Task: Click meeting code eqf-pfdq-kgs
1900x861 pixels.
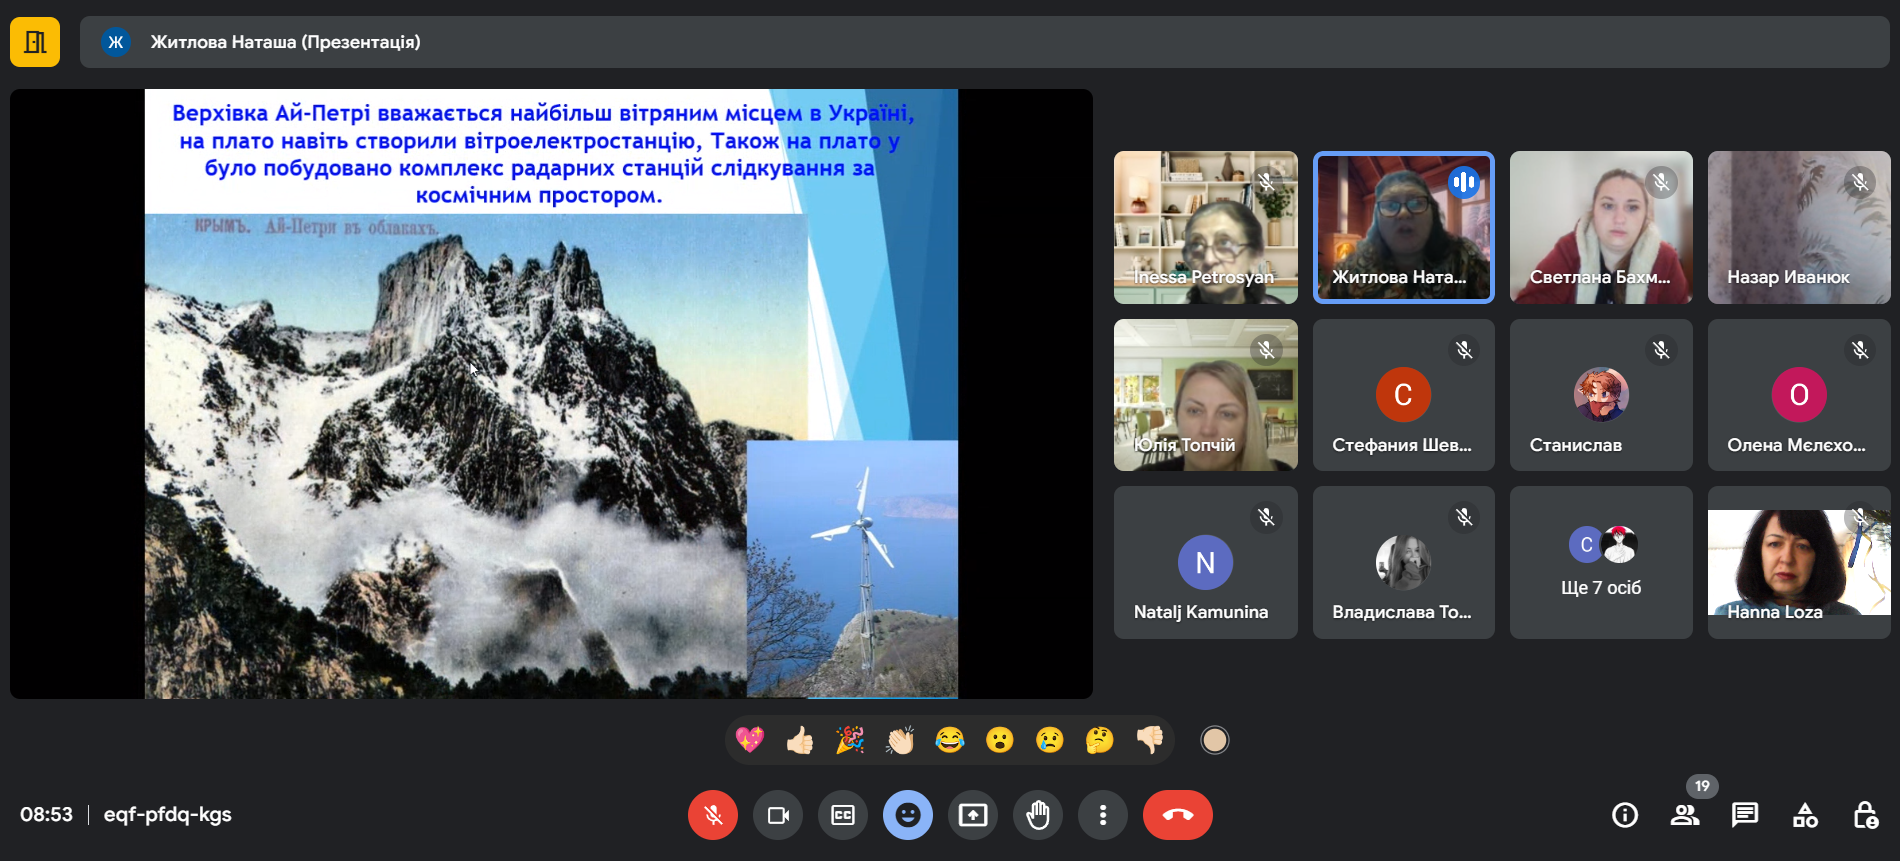Action: (x=167, y=815)
